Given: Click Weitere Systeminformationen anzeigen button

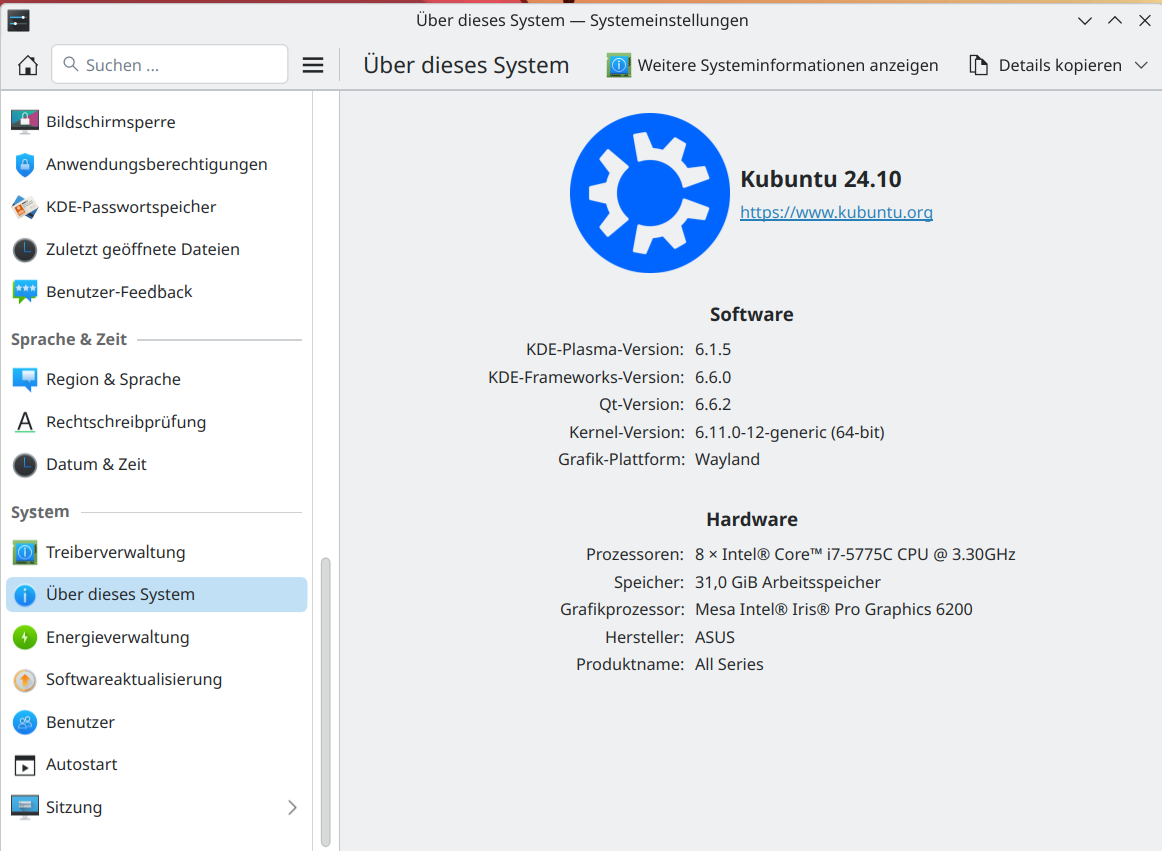Looking at the screenshot, I should point(772,65).
